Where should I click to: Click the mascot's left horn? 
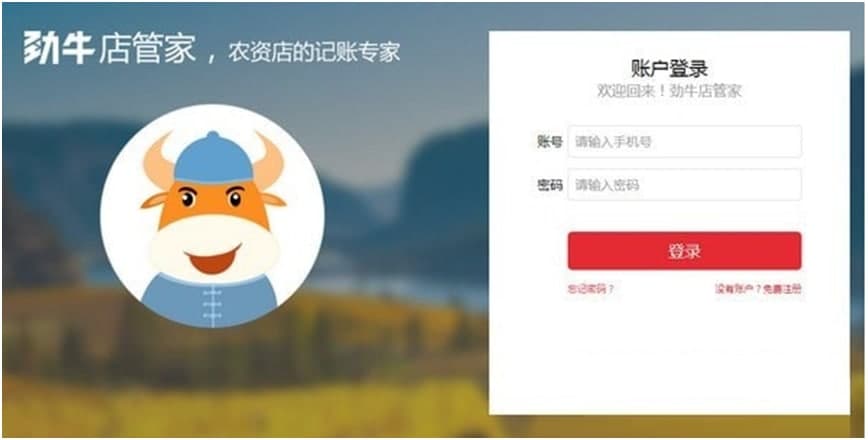[x=159, y=160]
